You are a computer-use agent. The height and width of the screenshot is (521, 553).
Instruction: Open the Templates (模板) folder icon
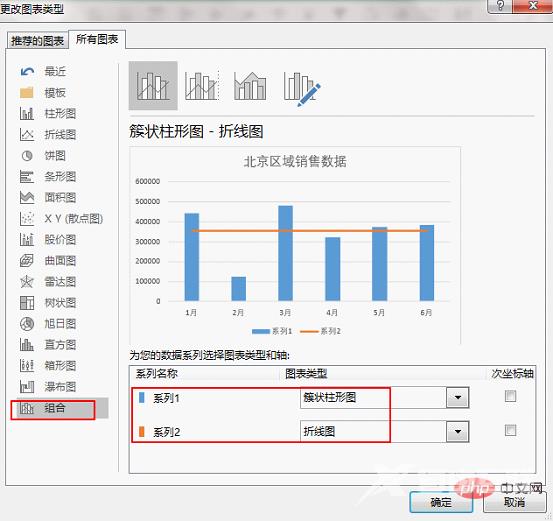27,93
